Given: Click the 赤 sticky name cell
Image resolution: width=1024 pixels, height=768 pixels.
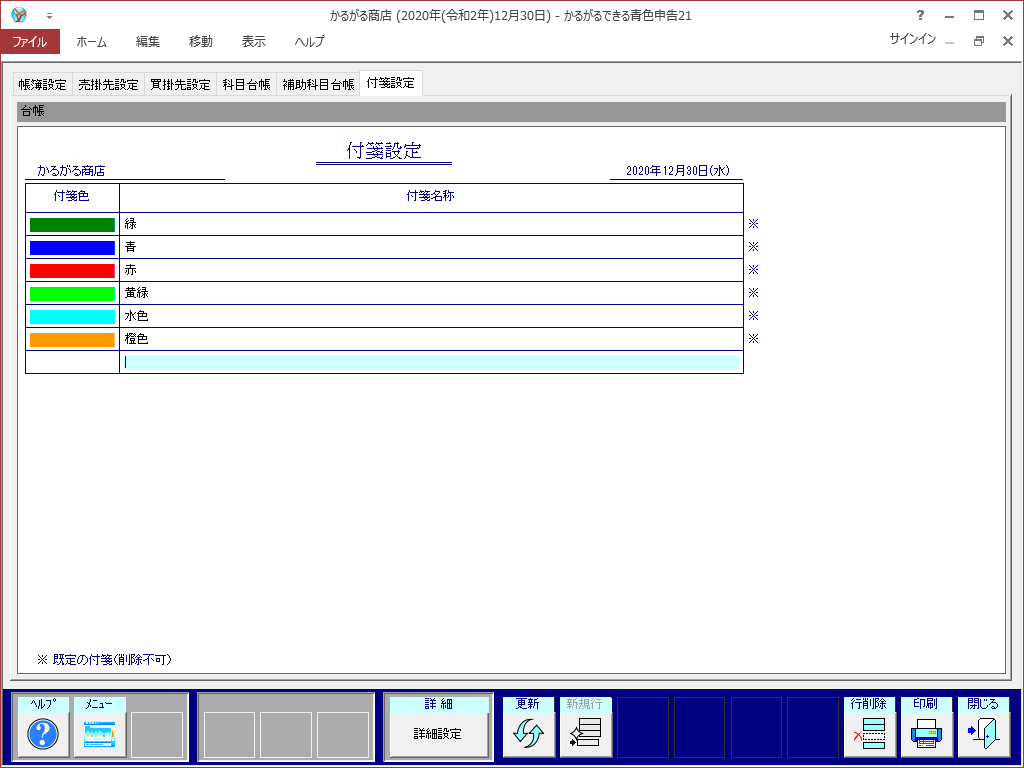Looking at the screenshot, I should (x=432, y=270).
